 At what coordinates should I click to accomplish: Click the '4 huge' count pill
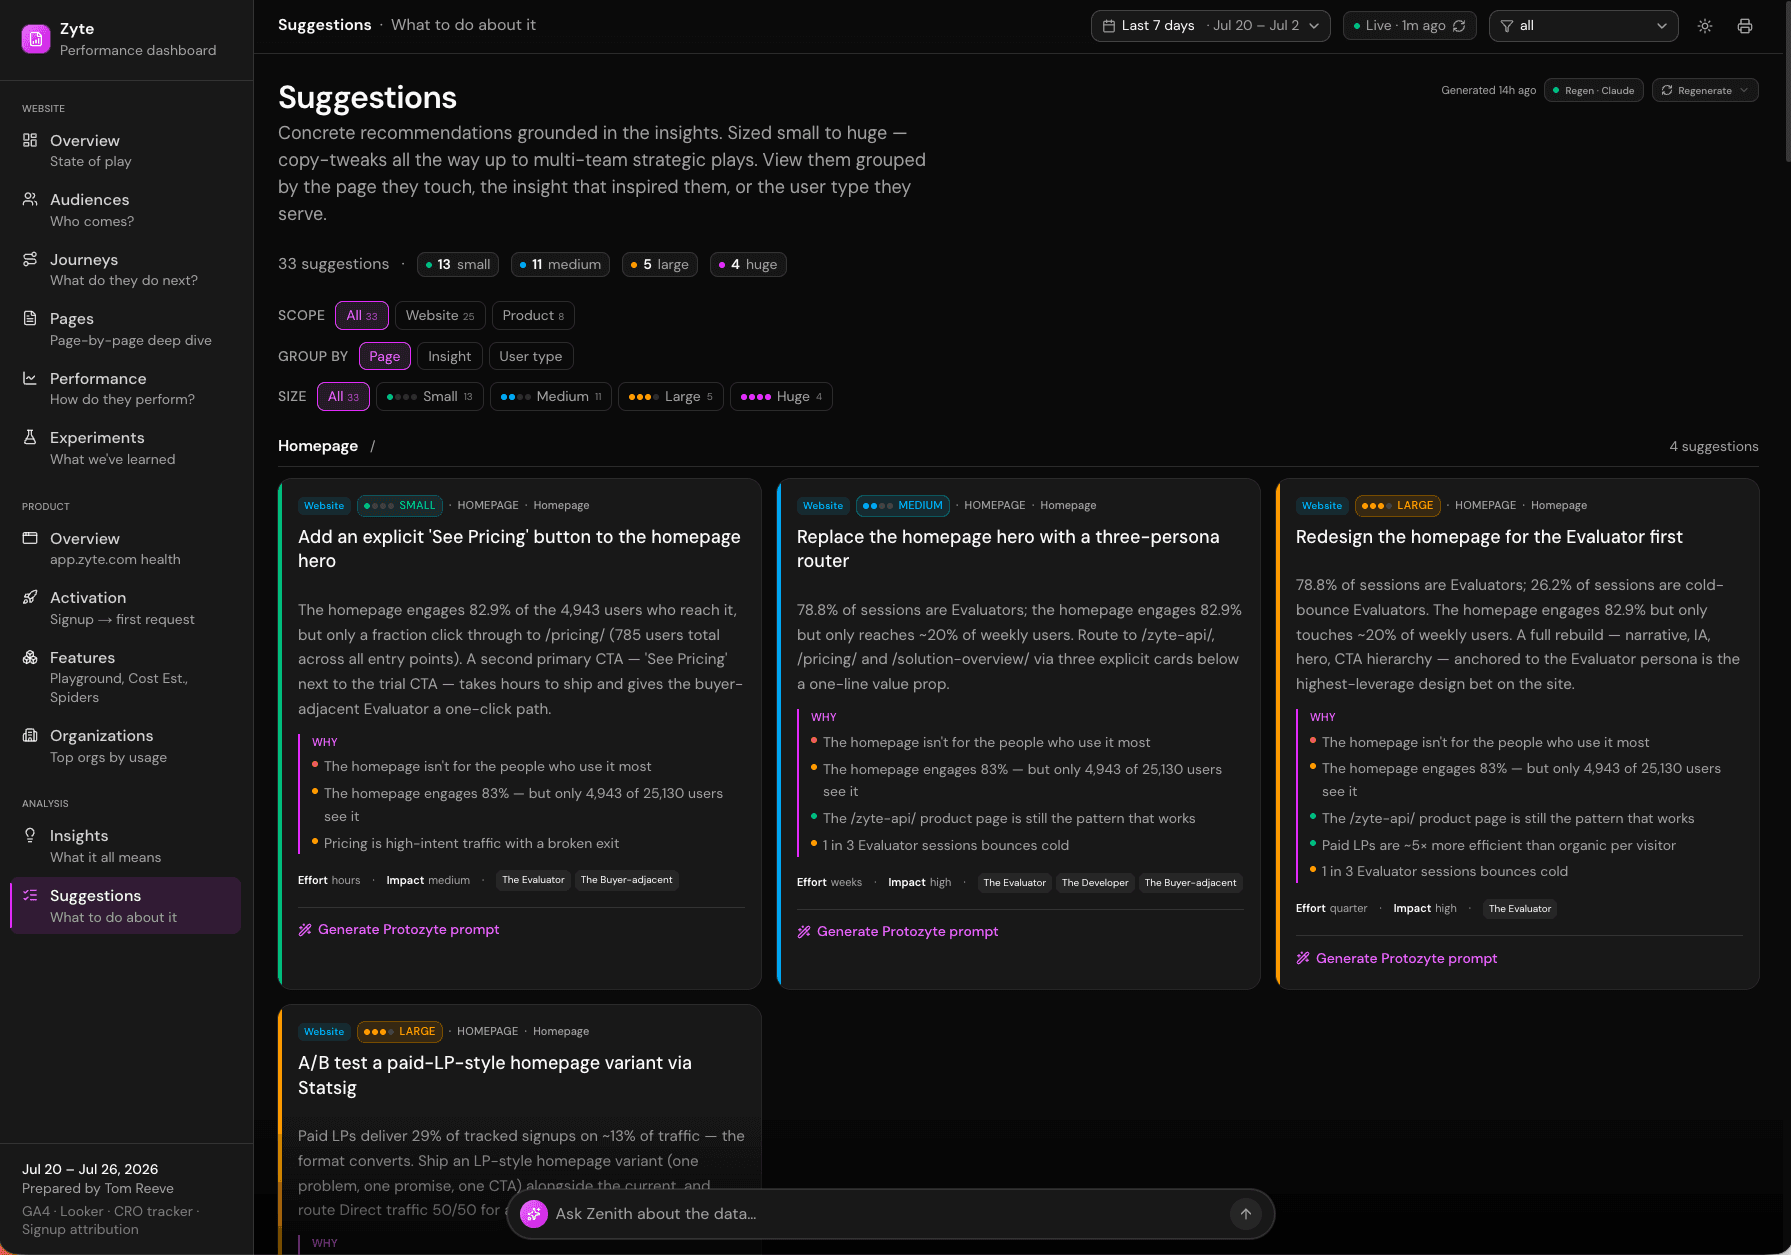pyautogui.click(x=748, y=265)
